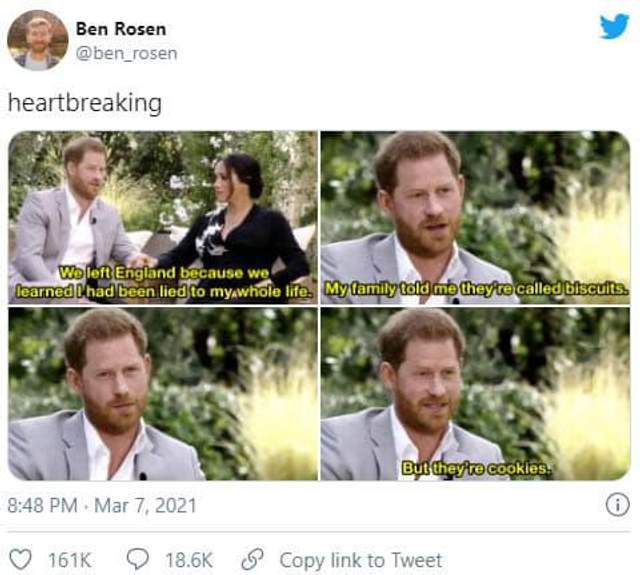The height and width of the screenshot is (575, 640).
Task: Click the 'We left England because we' subtitle line
Action: pyautogui.click(x=164, y=273)
